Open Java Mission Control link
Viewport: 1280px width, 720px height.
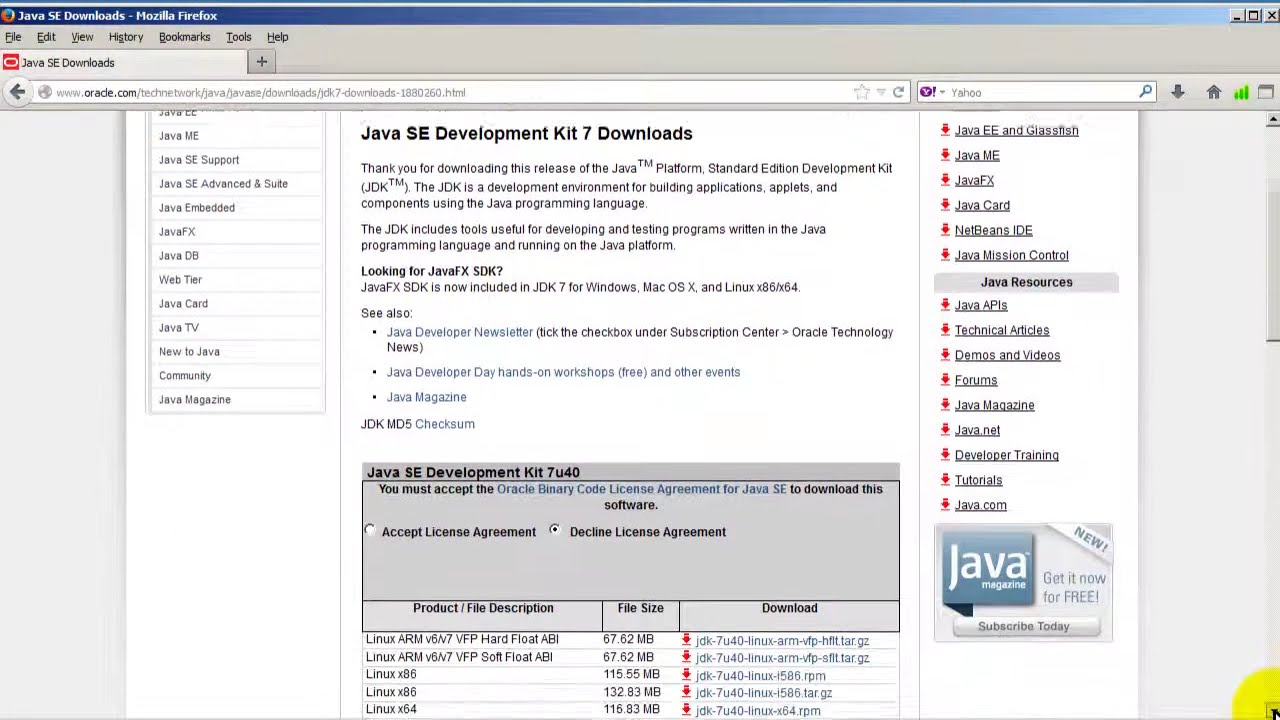pyautogui.click(x=1011, y=255)
